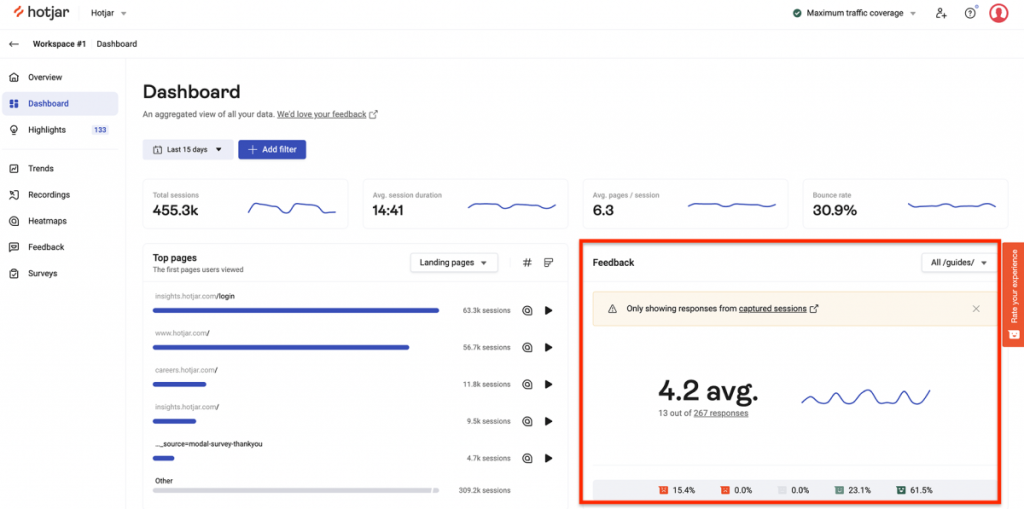Open heatmap for 9.5k sessions row
The width and height of the screenshot is (1024, 509).
click(527, 421)
